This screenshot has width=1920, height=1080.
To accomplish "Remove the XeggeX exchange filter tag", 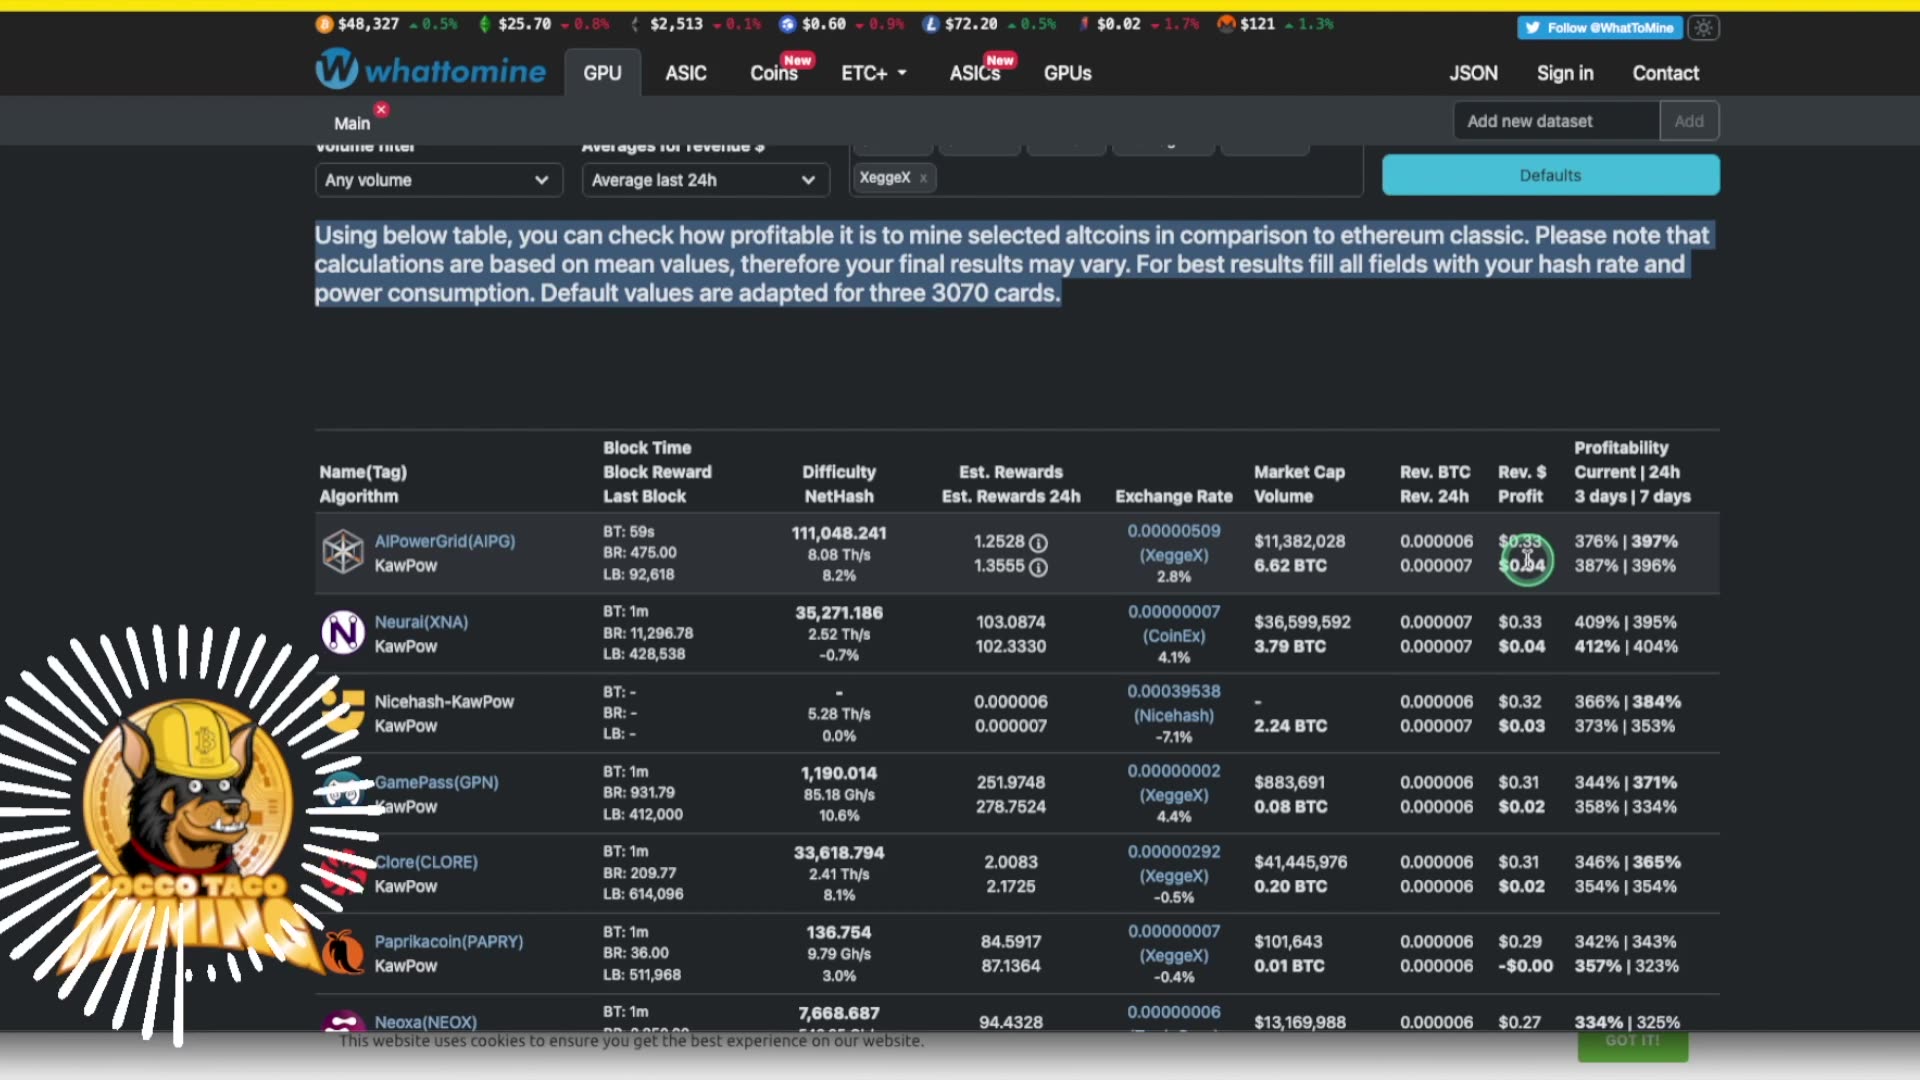I will click(923, 178).
